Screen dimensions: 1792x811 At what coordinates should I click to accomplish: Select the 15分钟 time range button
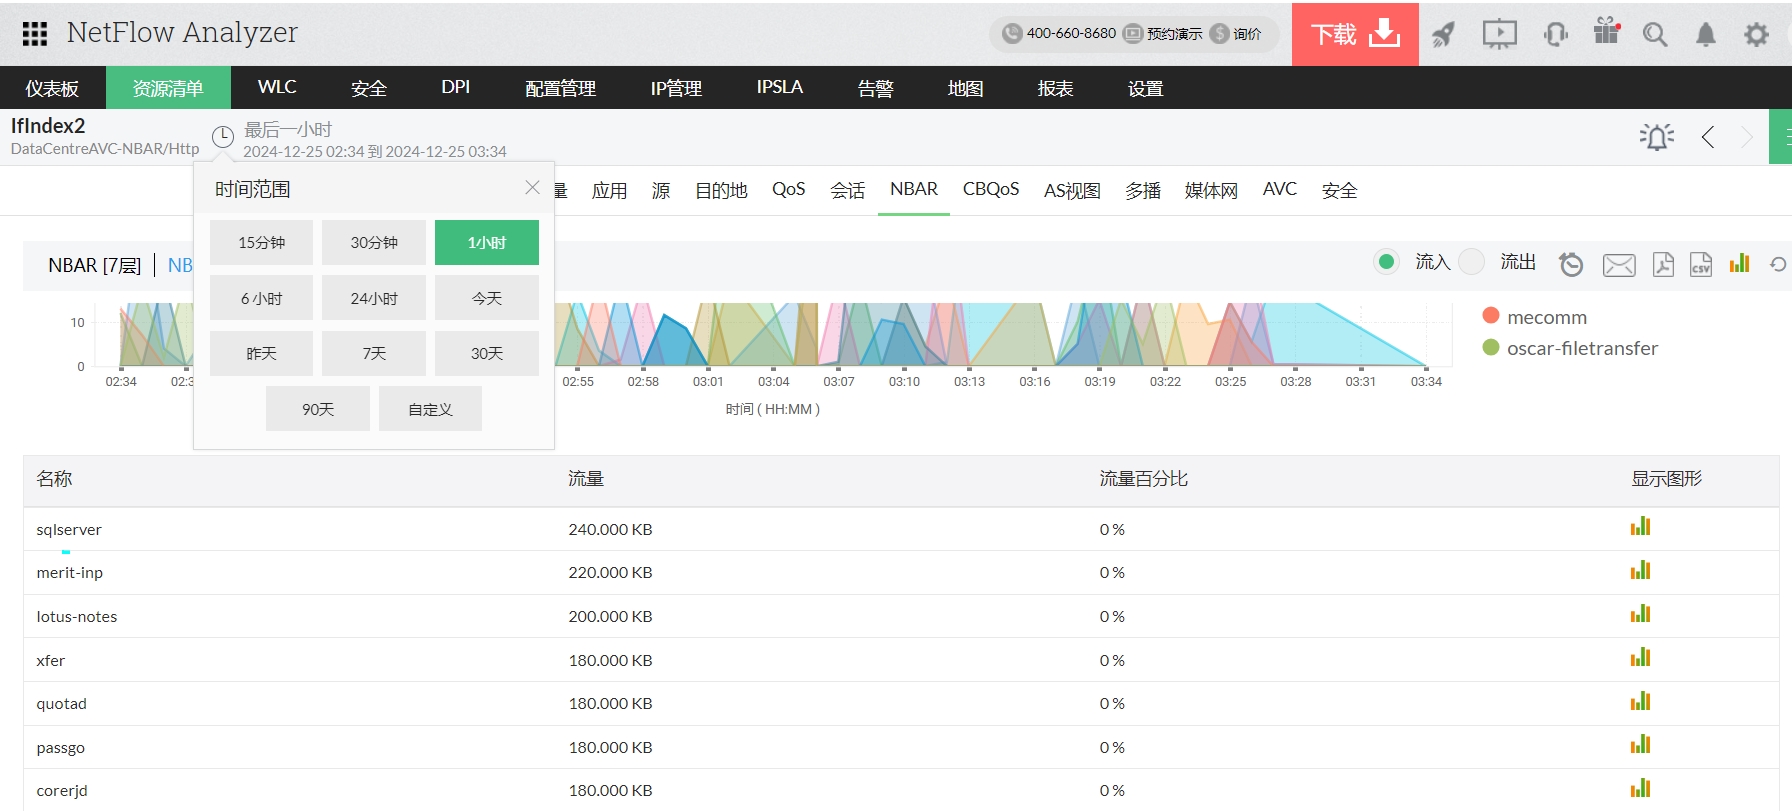pyautogui.click(x=261, y=243)
